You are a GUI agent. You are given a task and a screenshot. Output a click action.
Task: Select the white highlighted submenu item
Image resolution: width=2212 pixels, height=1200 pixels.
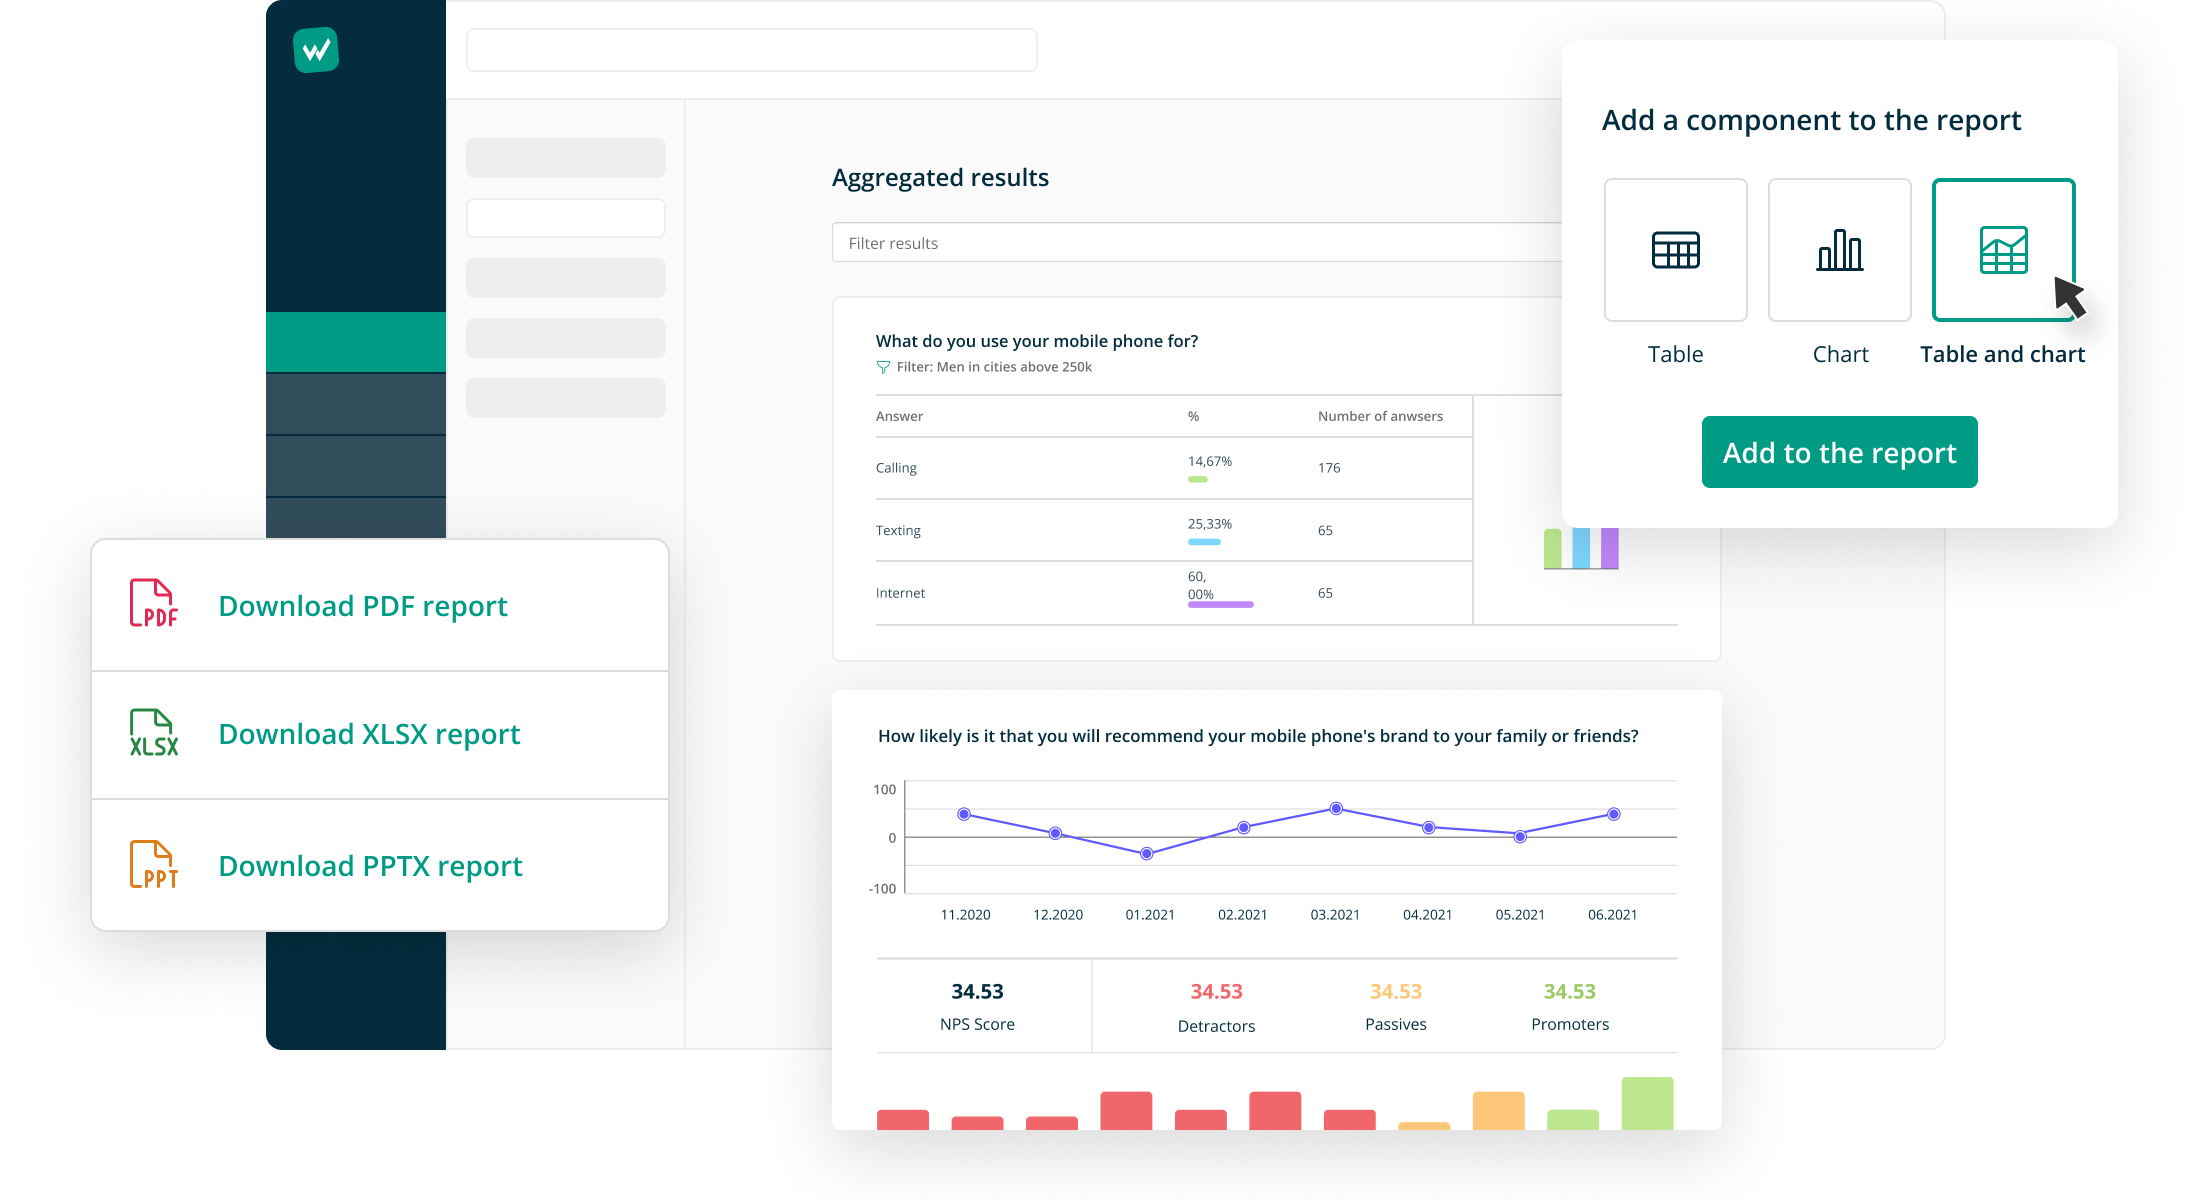click(x=565, y=218)
